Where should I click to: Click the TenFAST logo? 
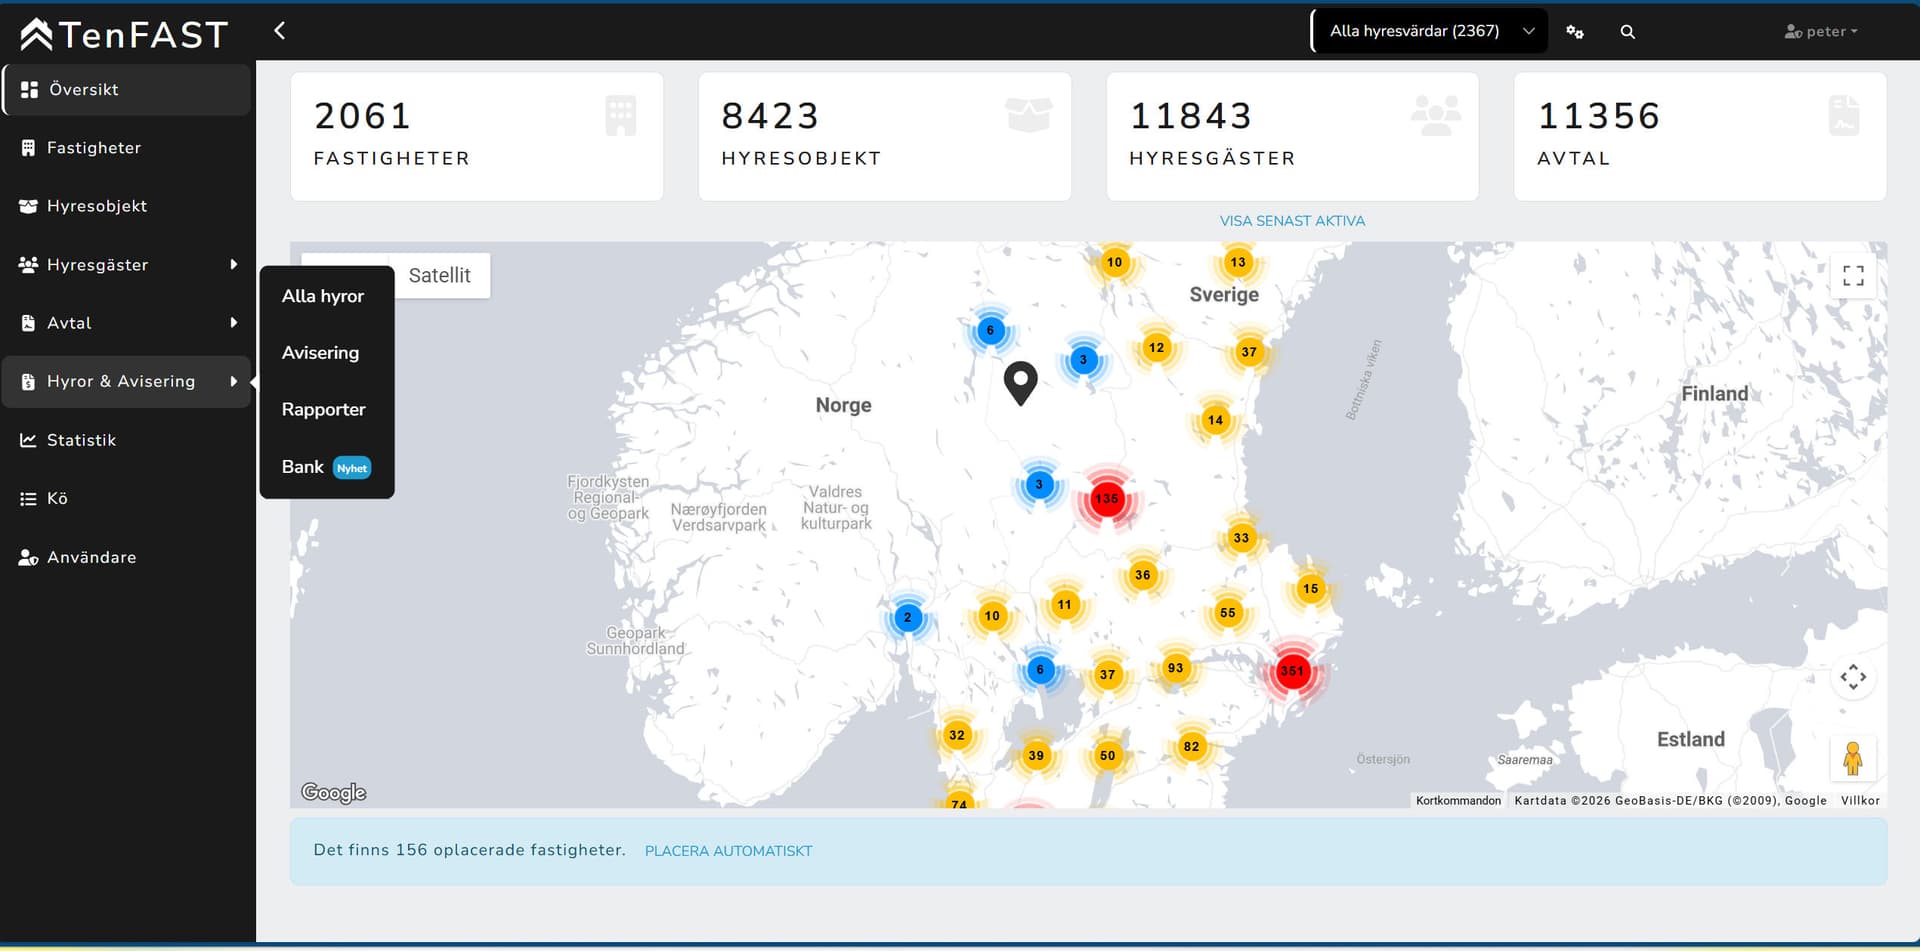click(124, 34)
